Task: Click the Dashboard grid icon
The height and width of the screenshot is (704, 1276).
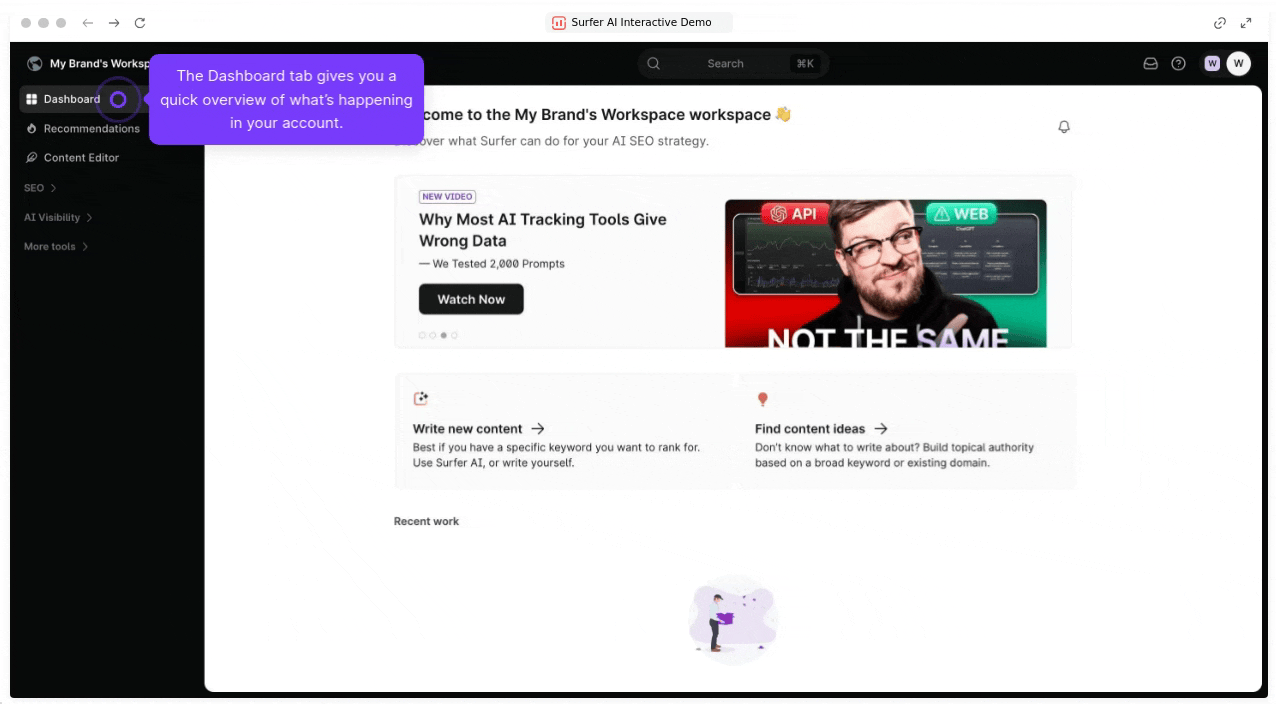Action: tap(32, 99)
